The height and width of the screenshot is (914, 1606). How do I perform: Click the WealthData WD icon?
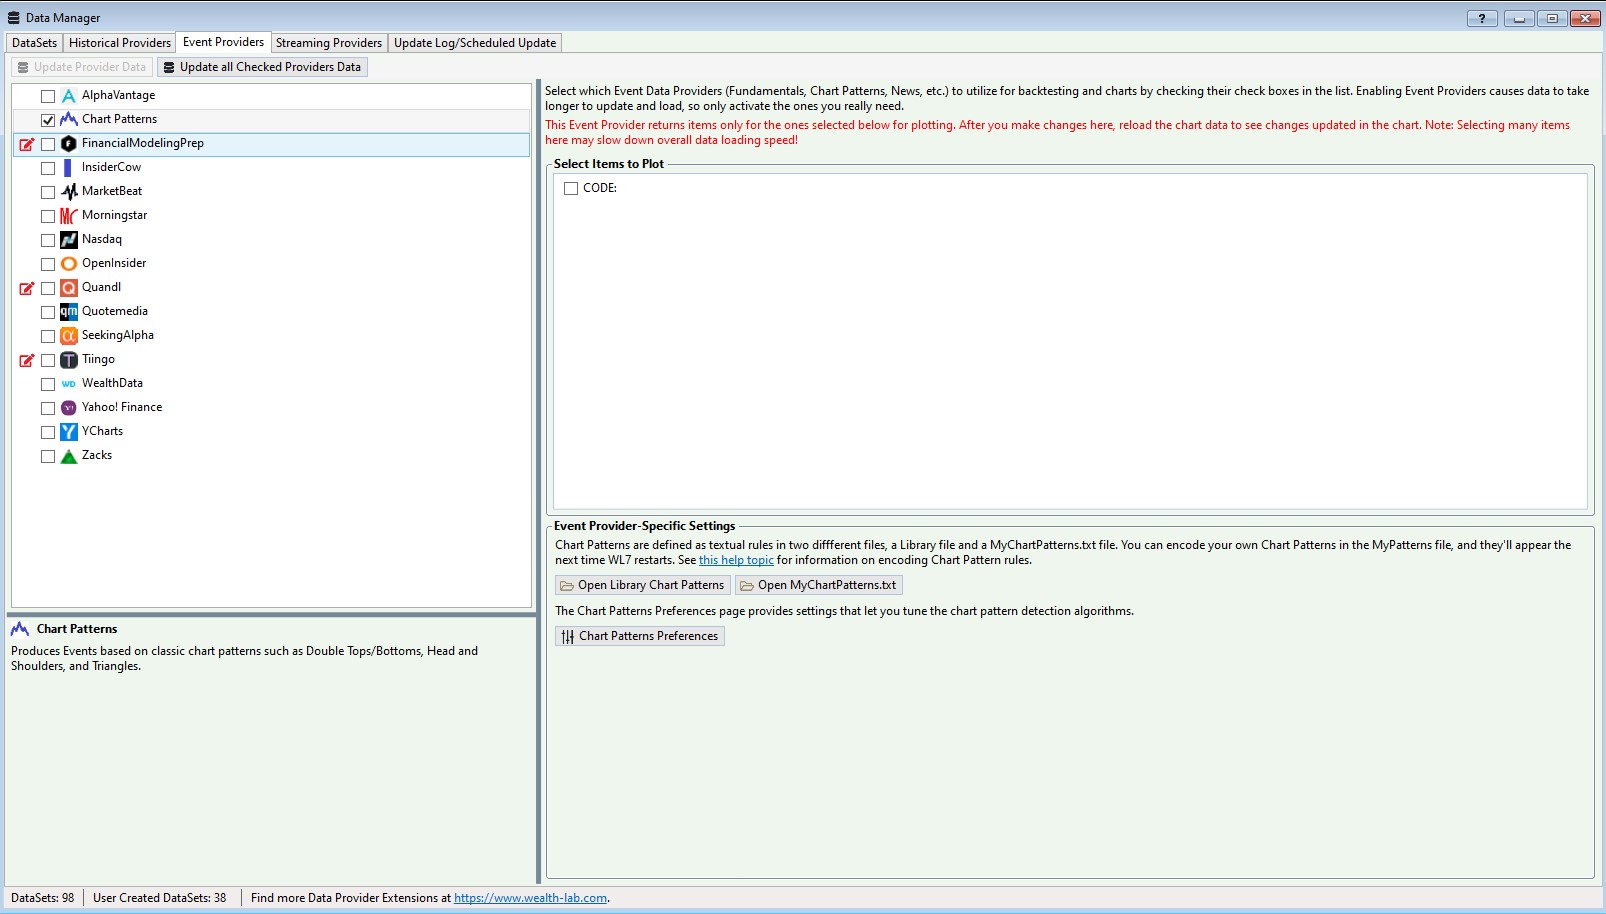69,384
